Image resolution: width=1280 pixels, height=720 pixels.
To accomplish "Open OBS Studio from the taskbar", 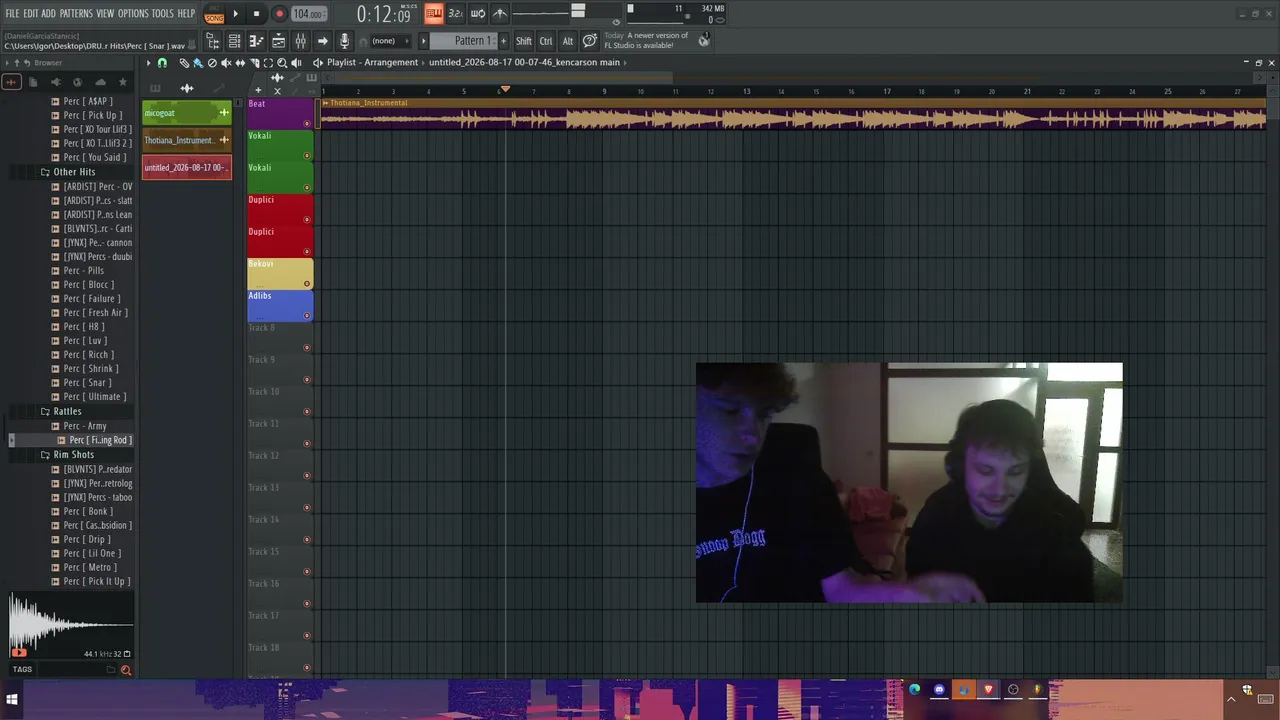I will click(1013, 689).
